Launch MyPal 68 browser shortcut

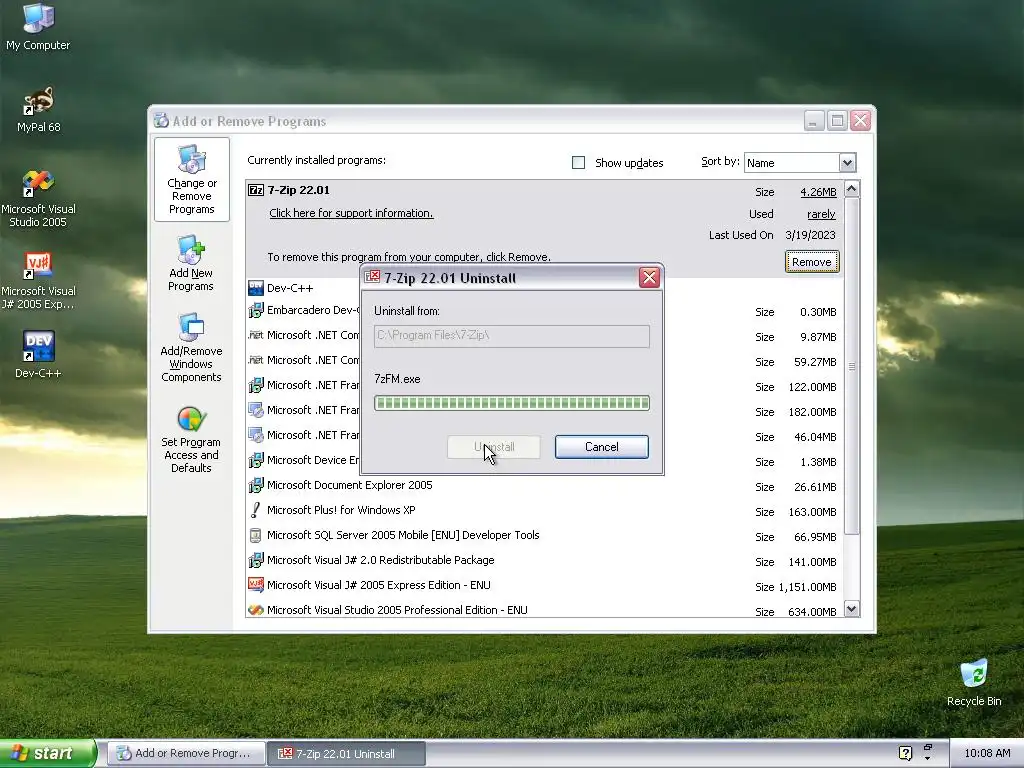tap(38, 110)
